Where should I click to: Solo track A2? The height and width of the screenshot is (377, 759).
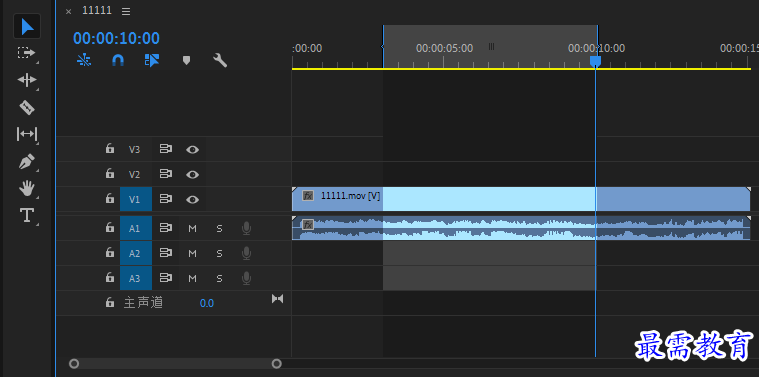(219, 253)
